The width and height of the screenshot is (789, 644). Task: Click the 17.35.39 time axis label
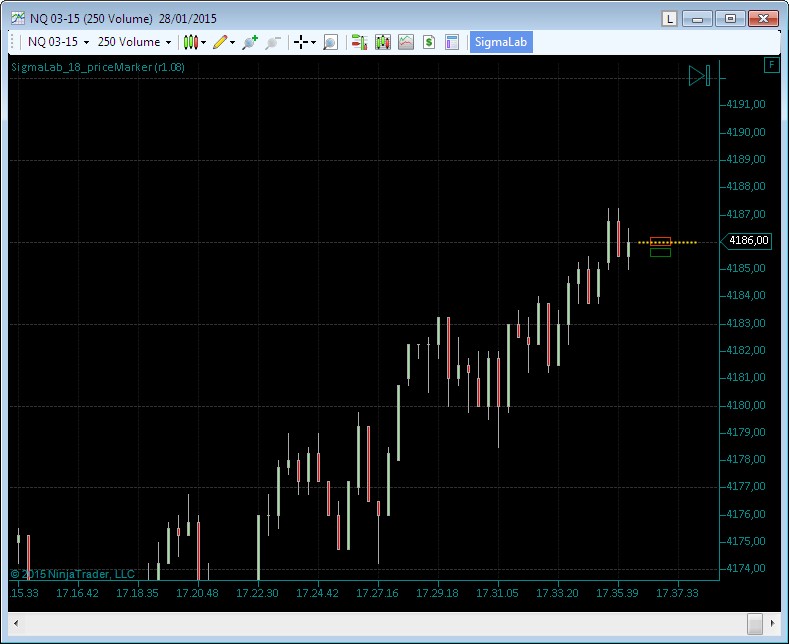click(x=617, y=593)
